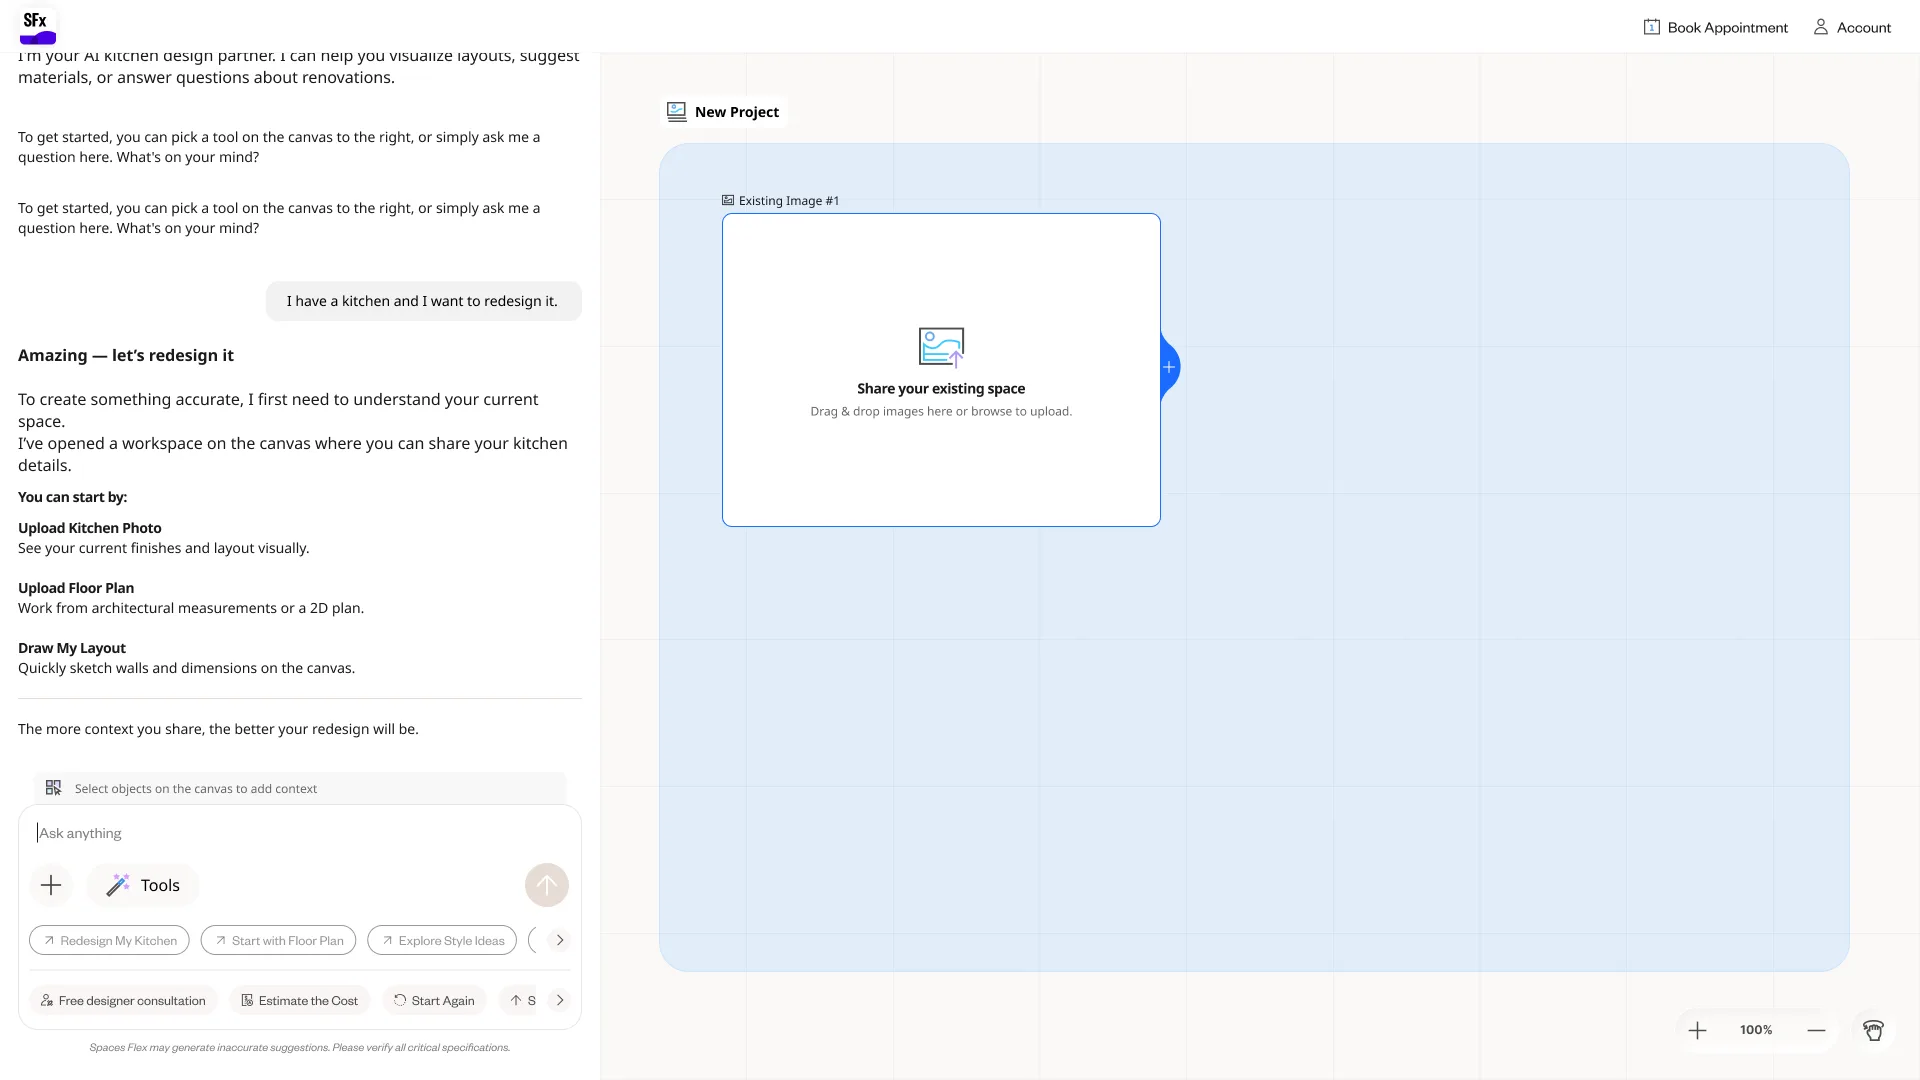The width and height of the screenshot is (1920, 1080).
Task: Click the zoom out minus icon
Action: coord(1816,1030)
